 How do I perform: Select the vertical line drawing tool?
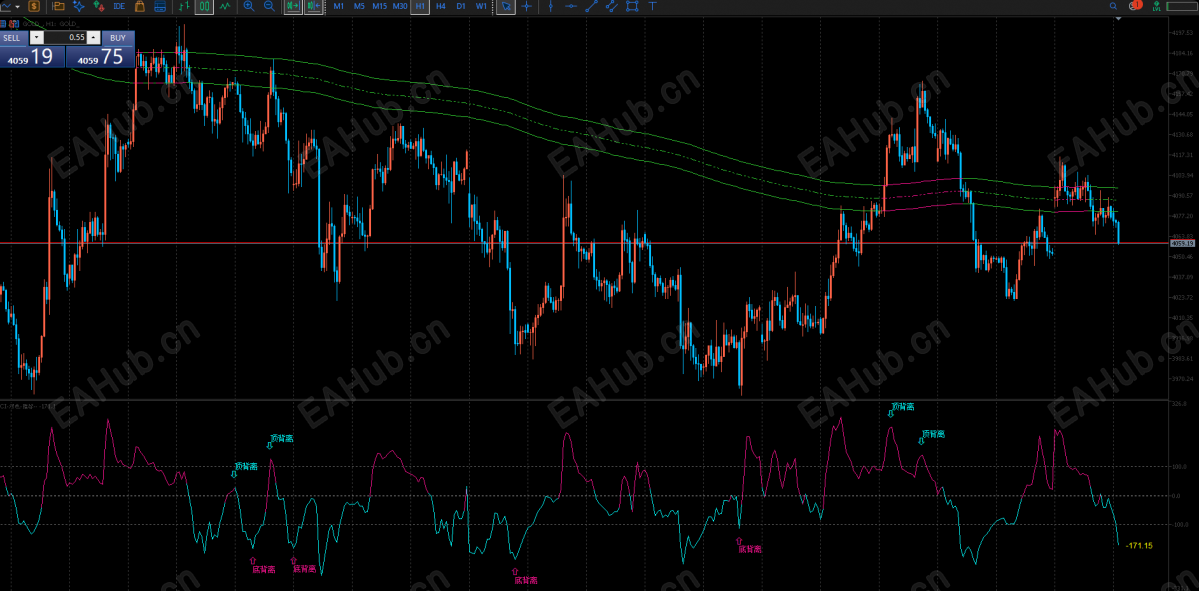(x=551, y=6)
